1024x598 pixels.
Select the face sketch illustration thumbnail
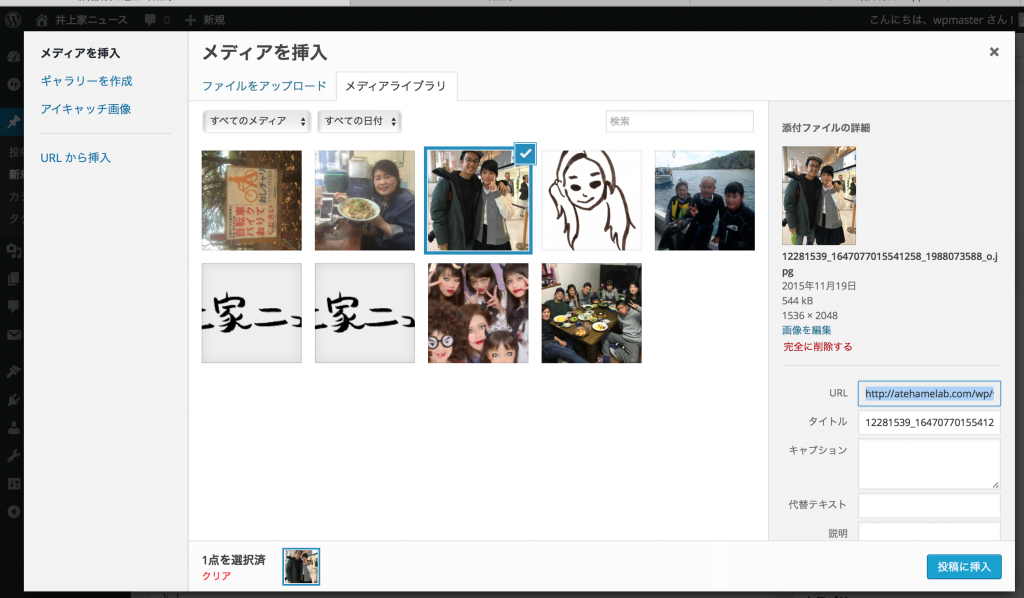[x=591, y=199]
